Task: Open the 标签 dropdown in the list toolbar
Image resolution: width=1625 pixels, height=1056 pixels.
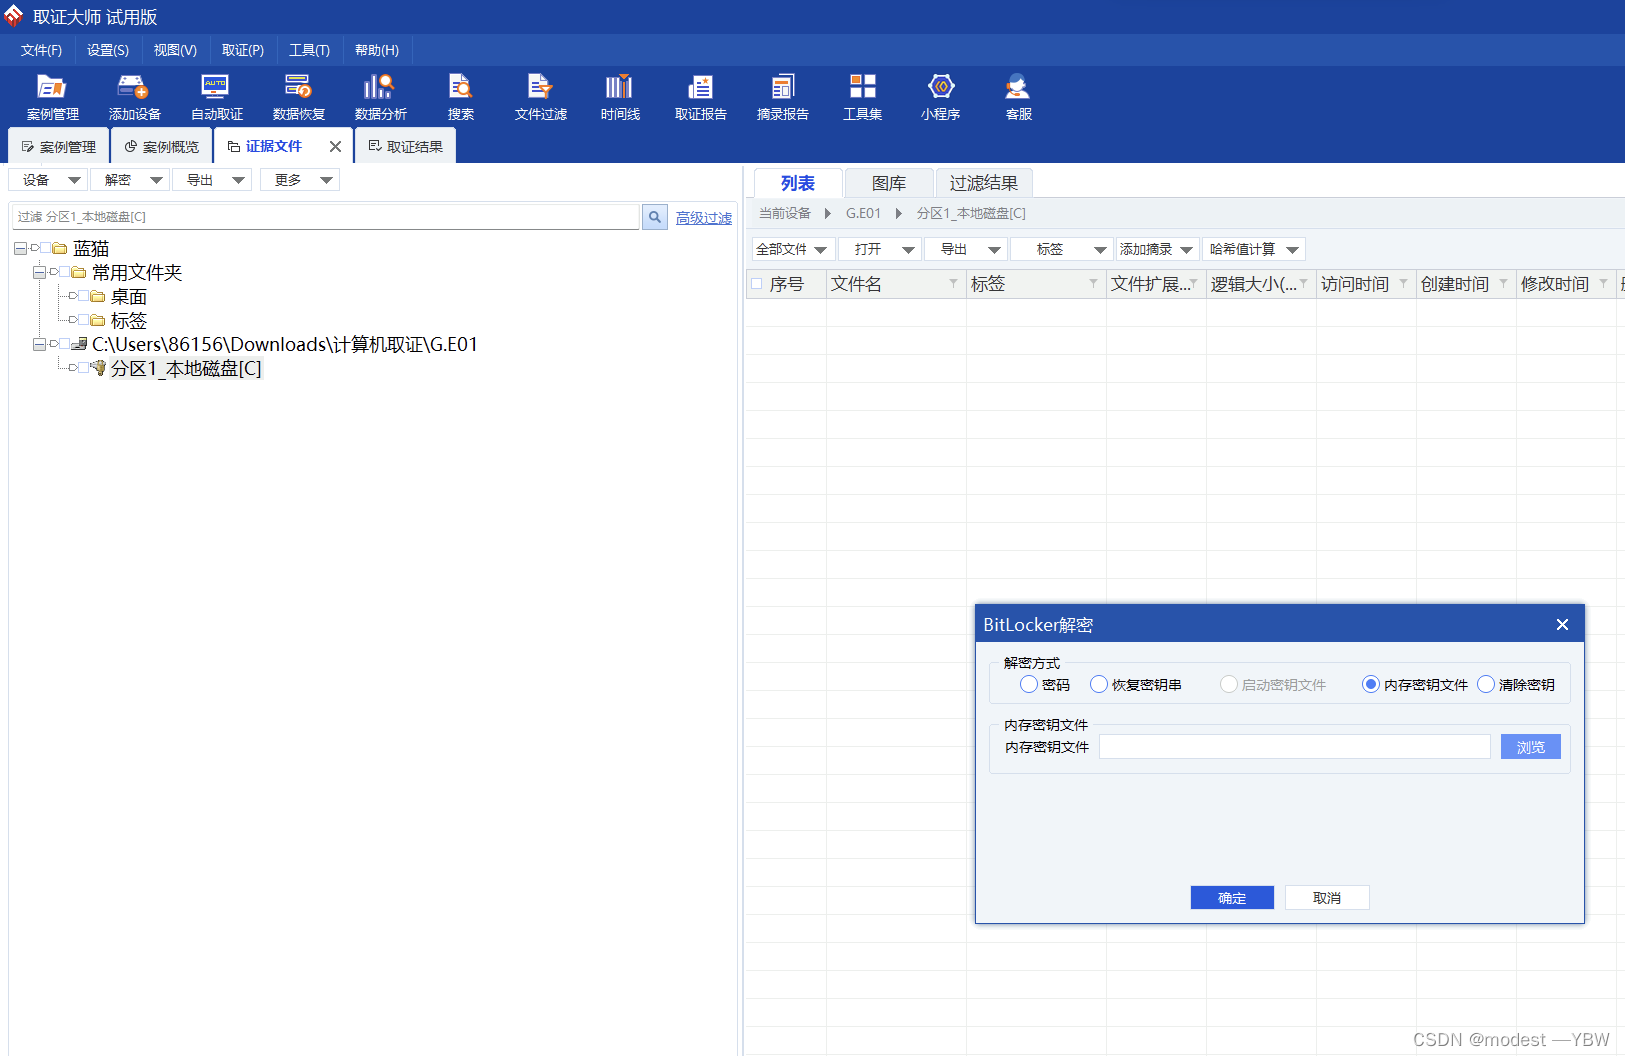Action: point(1061,249)
